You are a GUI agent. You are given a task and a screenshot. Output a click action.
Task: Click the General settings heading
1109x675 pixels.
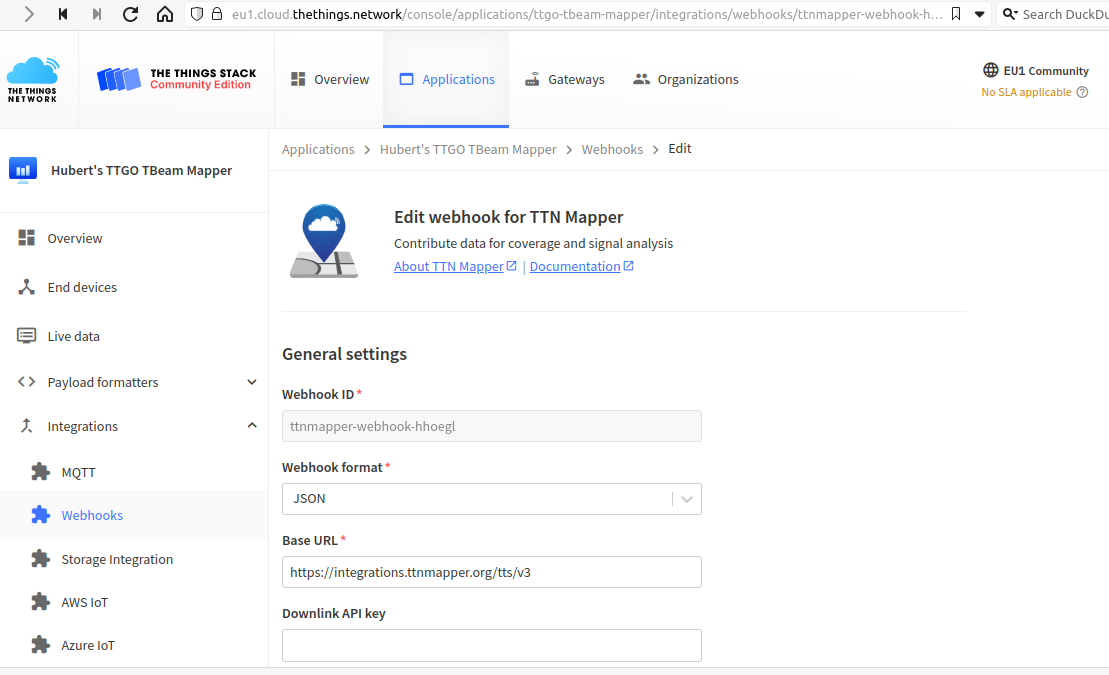(344, 354)
